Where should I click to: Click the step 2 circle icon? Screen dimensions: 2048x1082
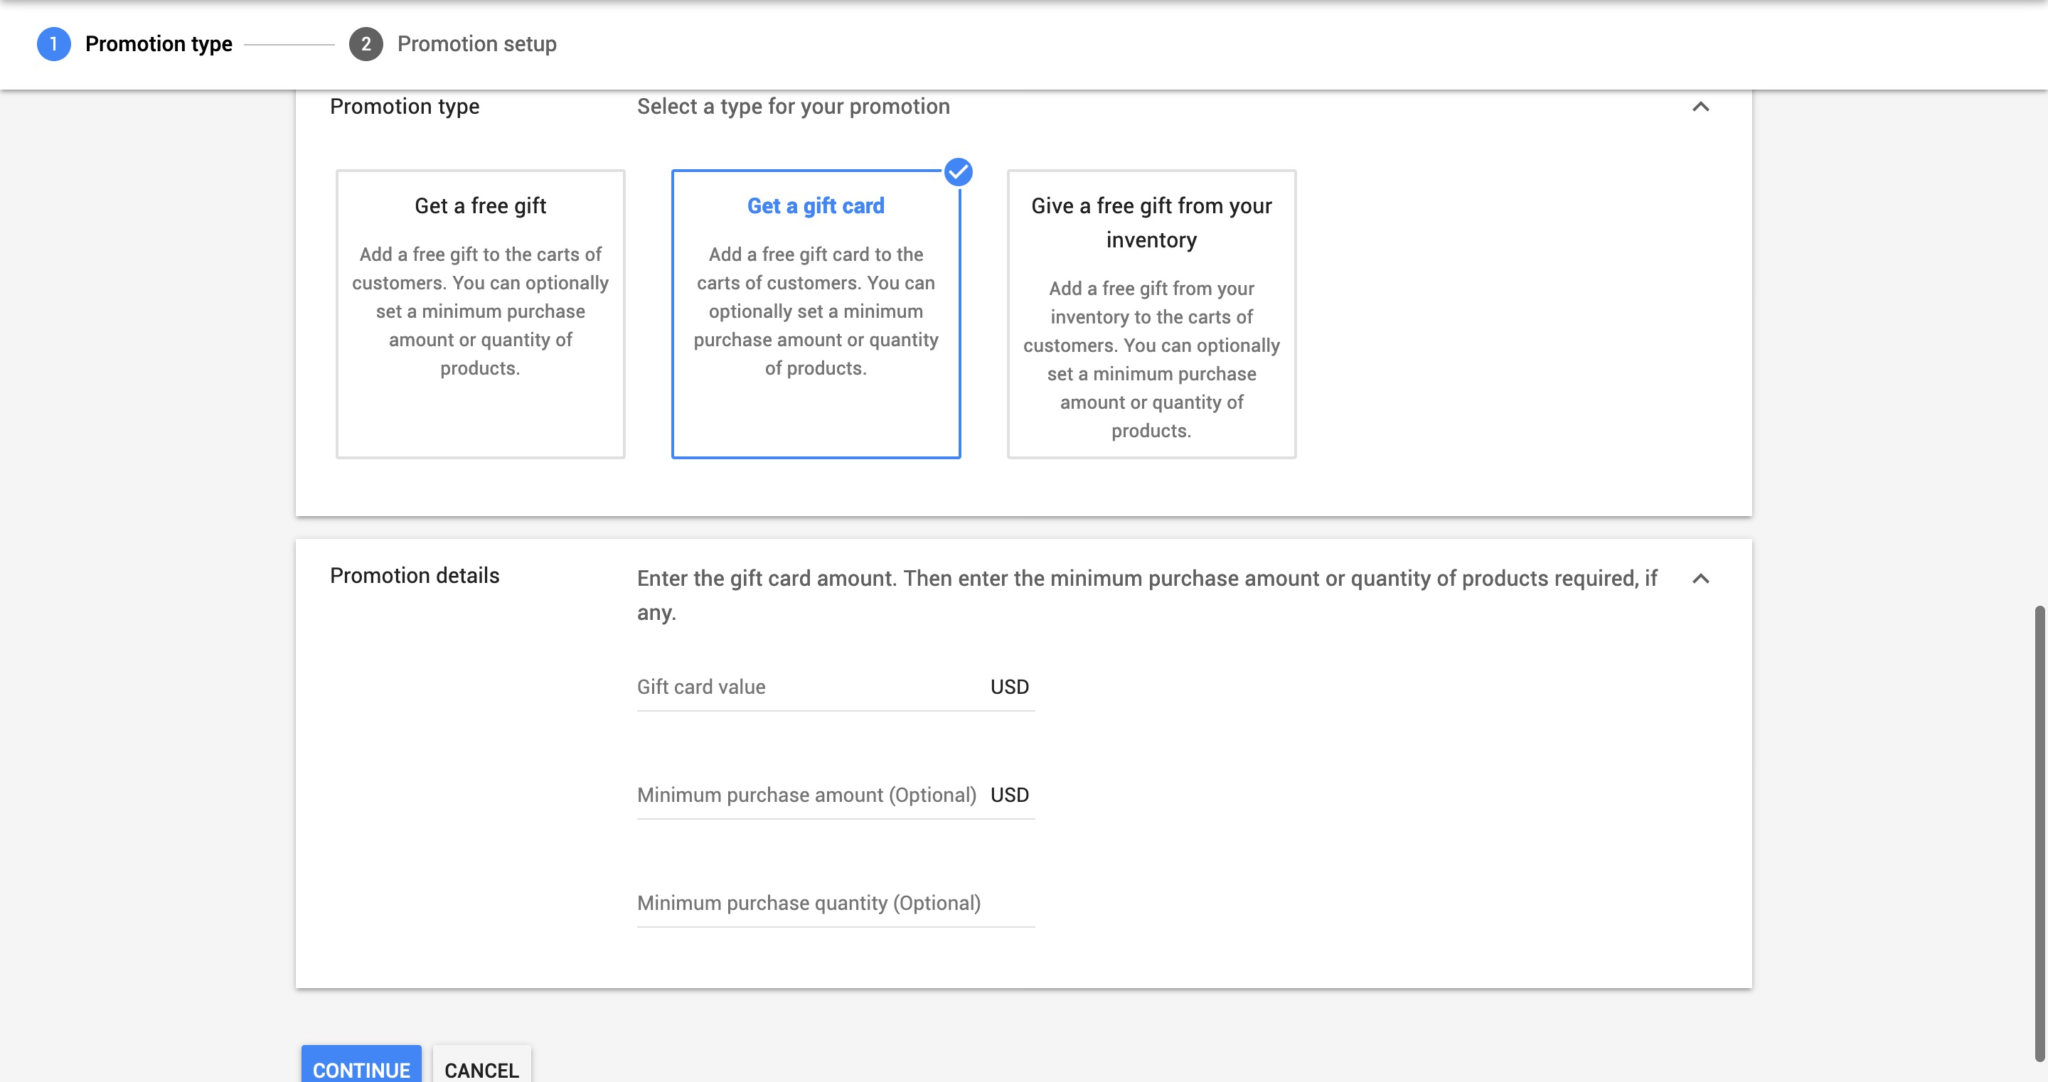point(366,44)
